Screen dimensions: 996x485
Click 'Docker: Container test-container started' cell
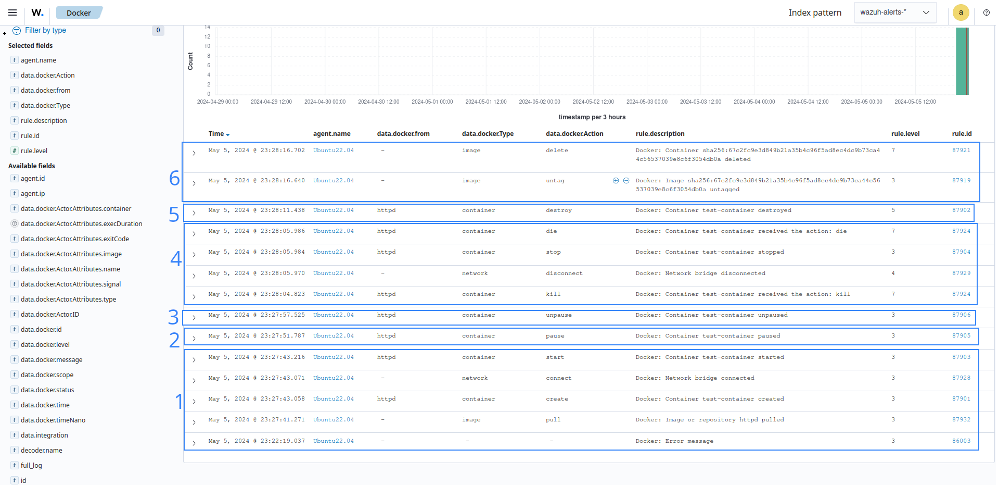click(710, 357)
